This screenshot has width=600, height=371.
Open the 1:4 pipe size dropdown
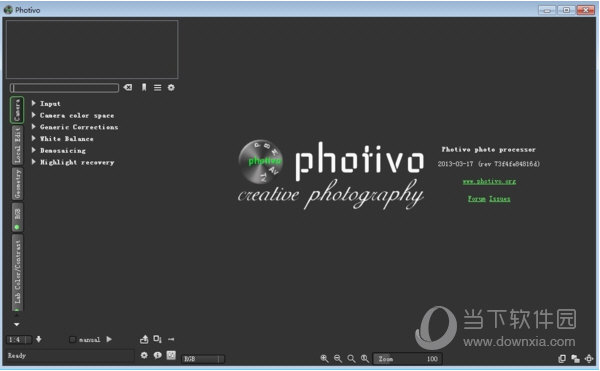[19, 339]
